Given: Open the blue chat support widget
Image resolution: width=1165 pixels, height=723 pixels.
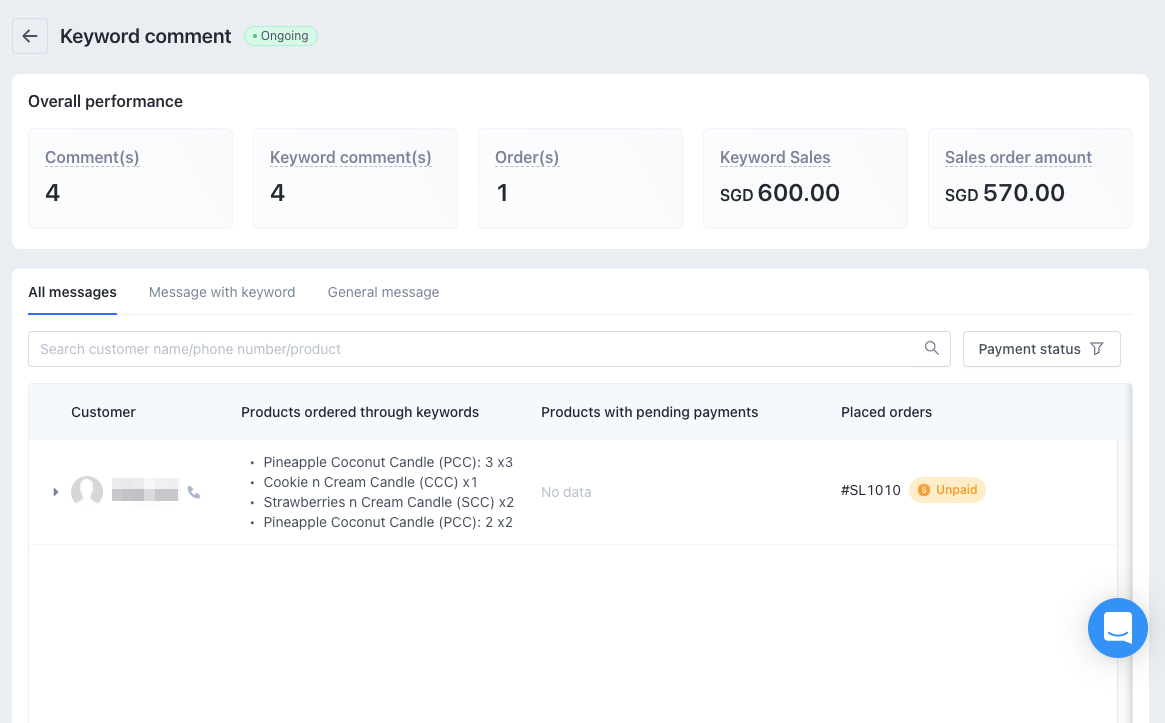Looking at the screenshot, I should tap(1117, 628).
